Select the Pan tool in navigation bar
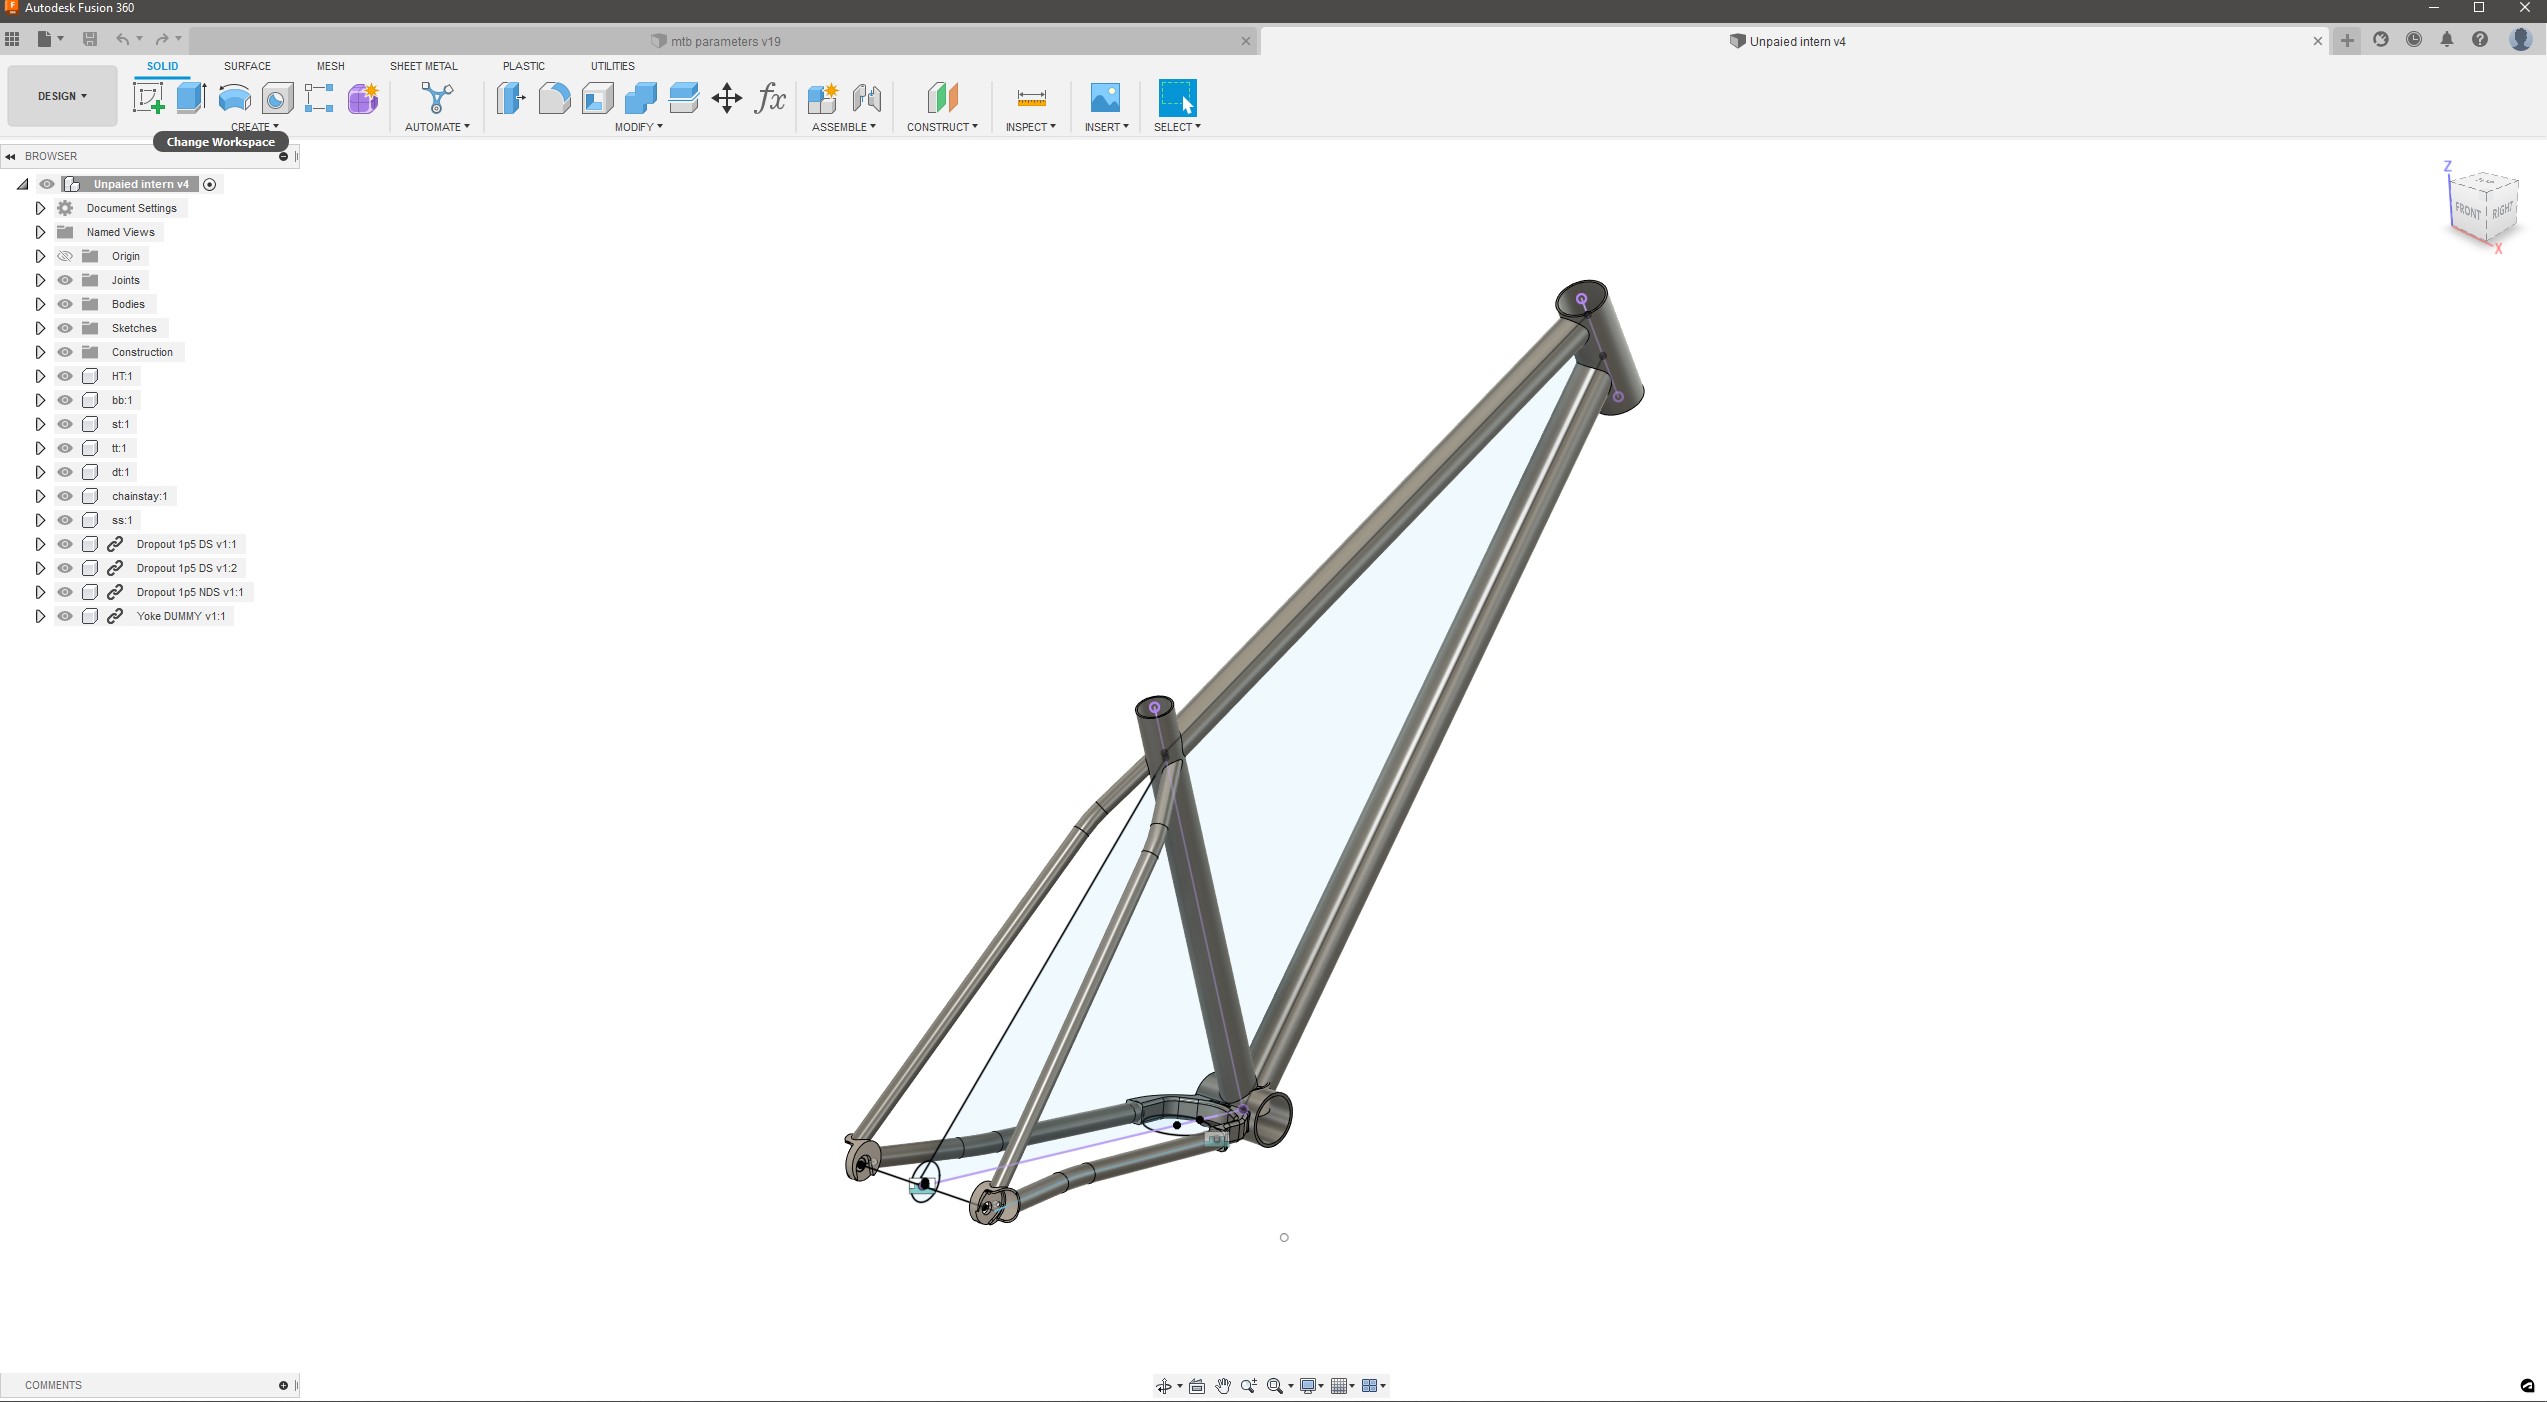Viewport: 2547px width, 1402px height. pyautogui.click(x=1222, y=1386)
